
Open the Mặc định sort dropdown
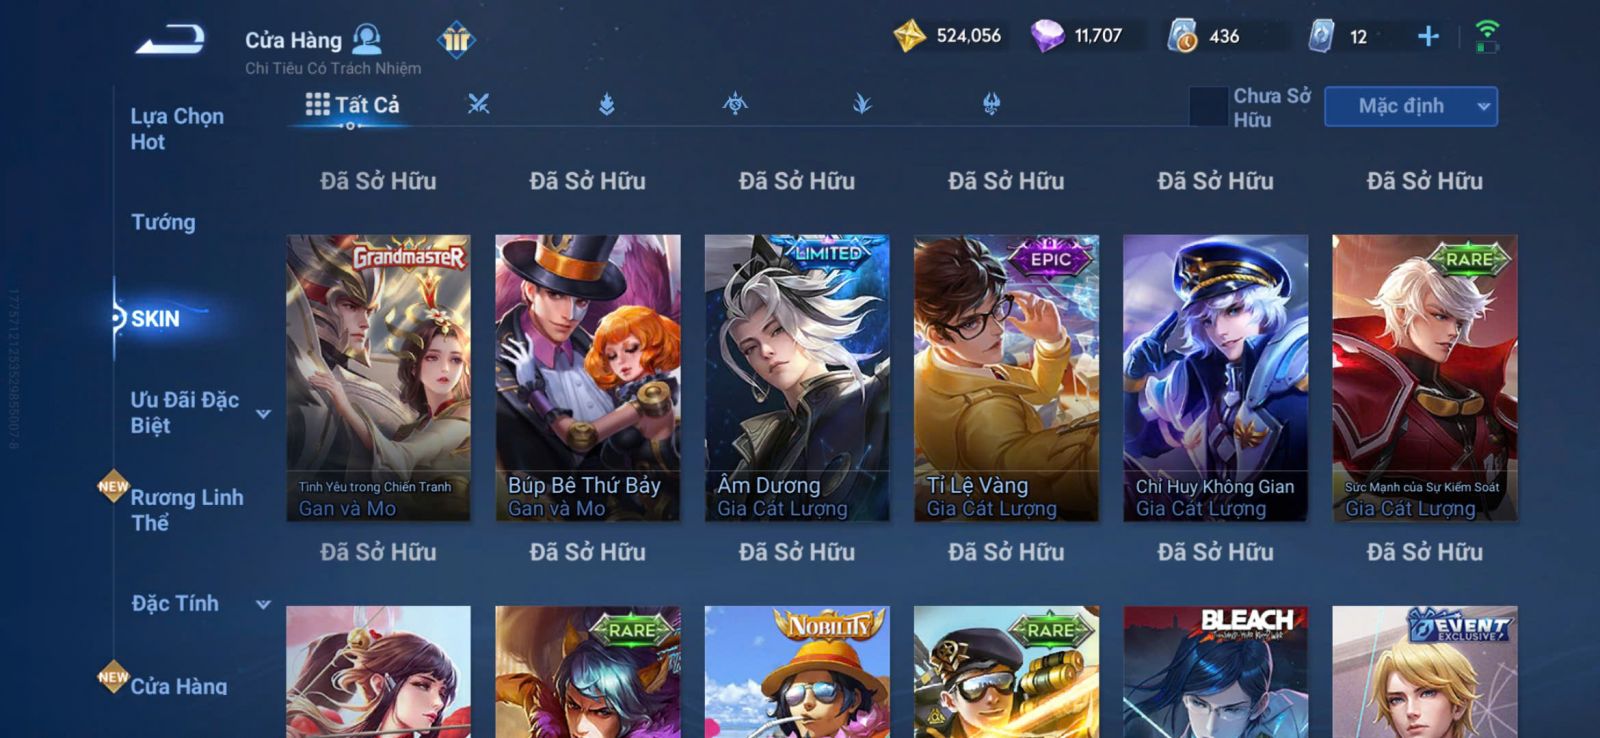[x=1411, y=106]
